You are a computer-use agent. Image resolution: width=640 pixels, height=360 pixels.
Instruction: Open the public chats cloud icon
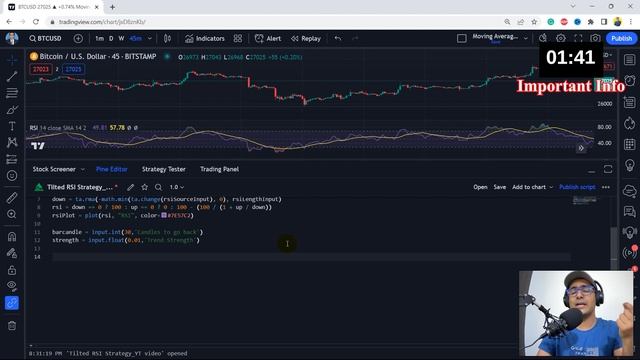(629, 190)
